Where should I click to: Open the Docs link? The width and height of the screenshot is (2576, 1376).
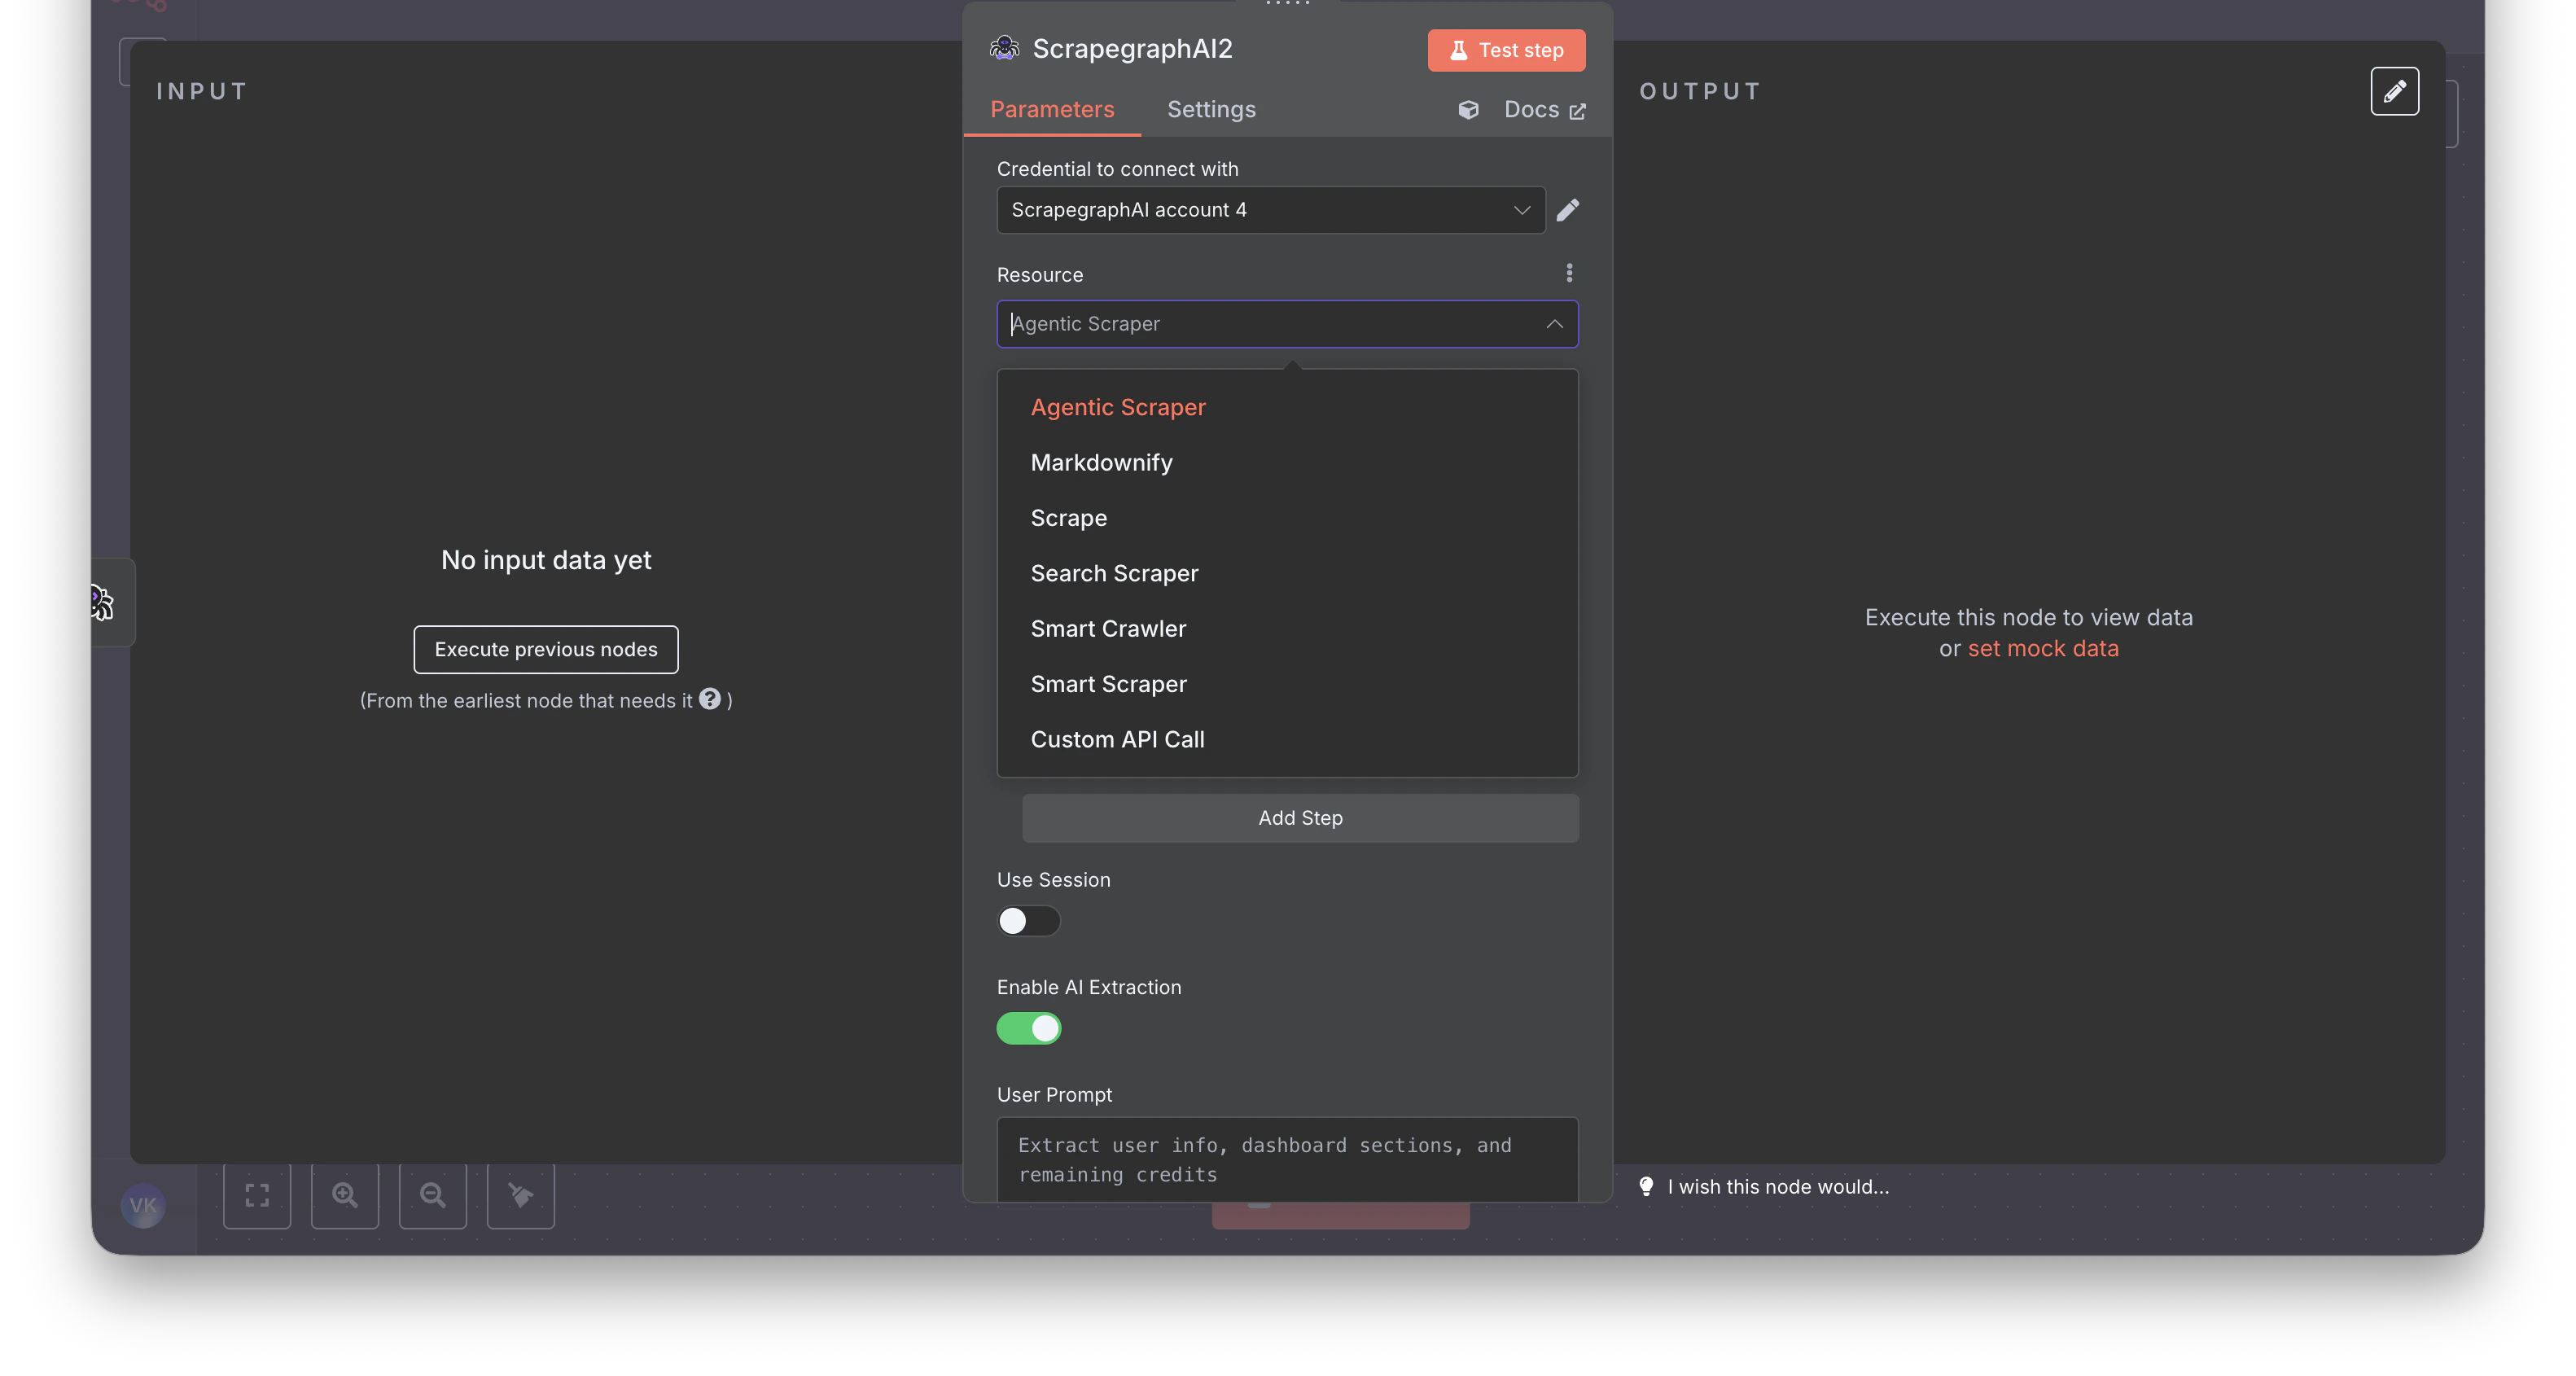tap(1544, 109)
